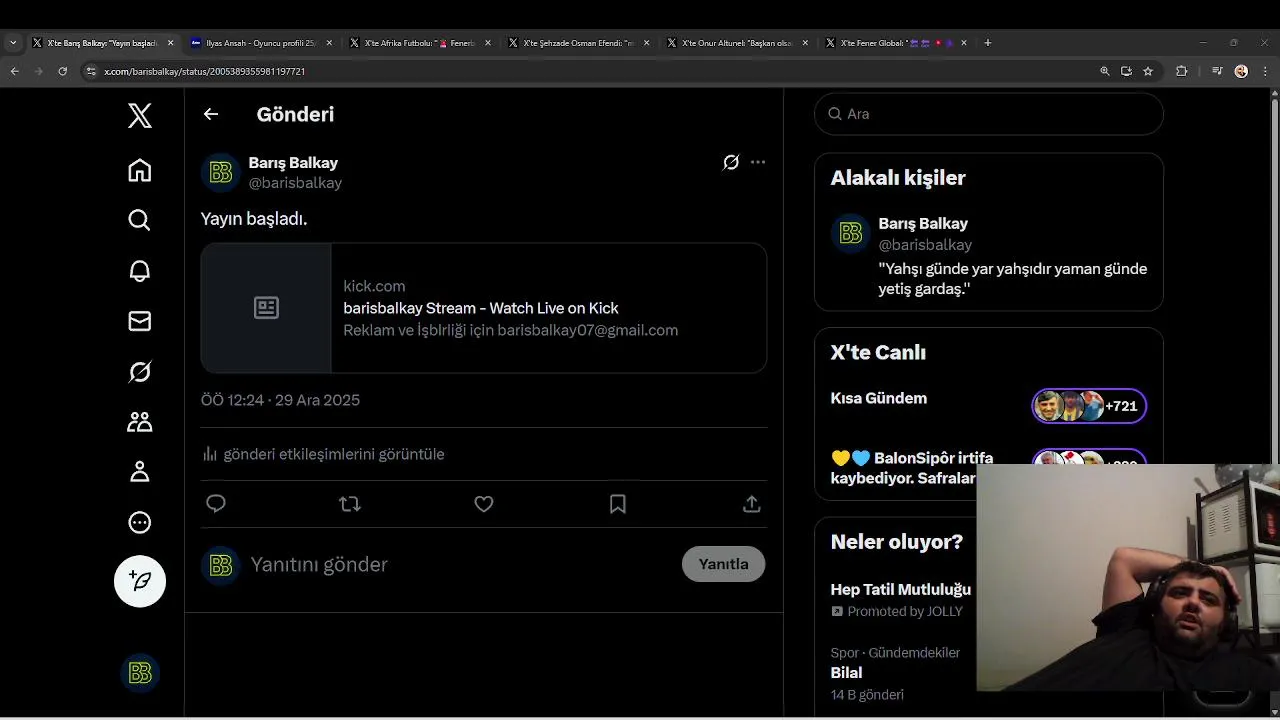Open More options circle icon in sidebar
1280x720 pixels.
(x=140, y=522)
